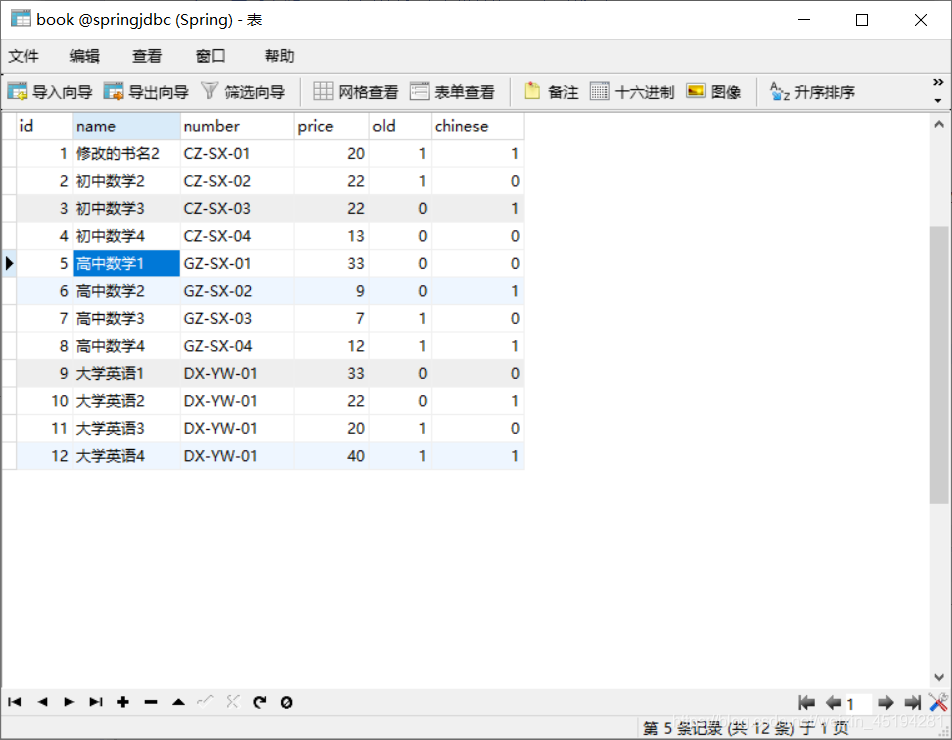Open the 编辑 menu
The image size is (952, 740).
tap(84, 56)
